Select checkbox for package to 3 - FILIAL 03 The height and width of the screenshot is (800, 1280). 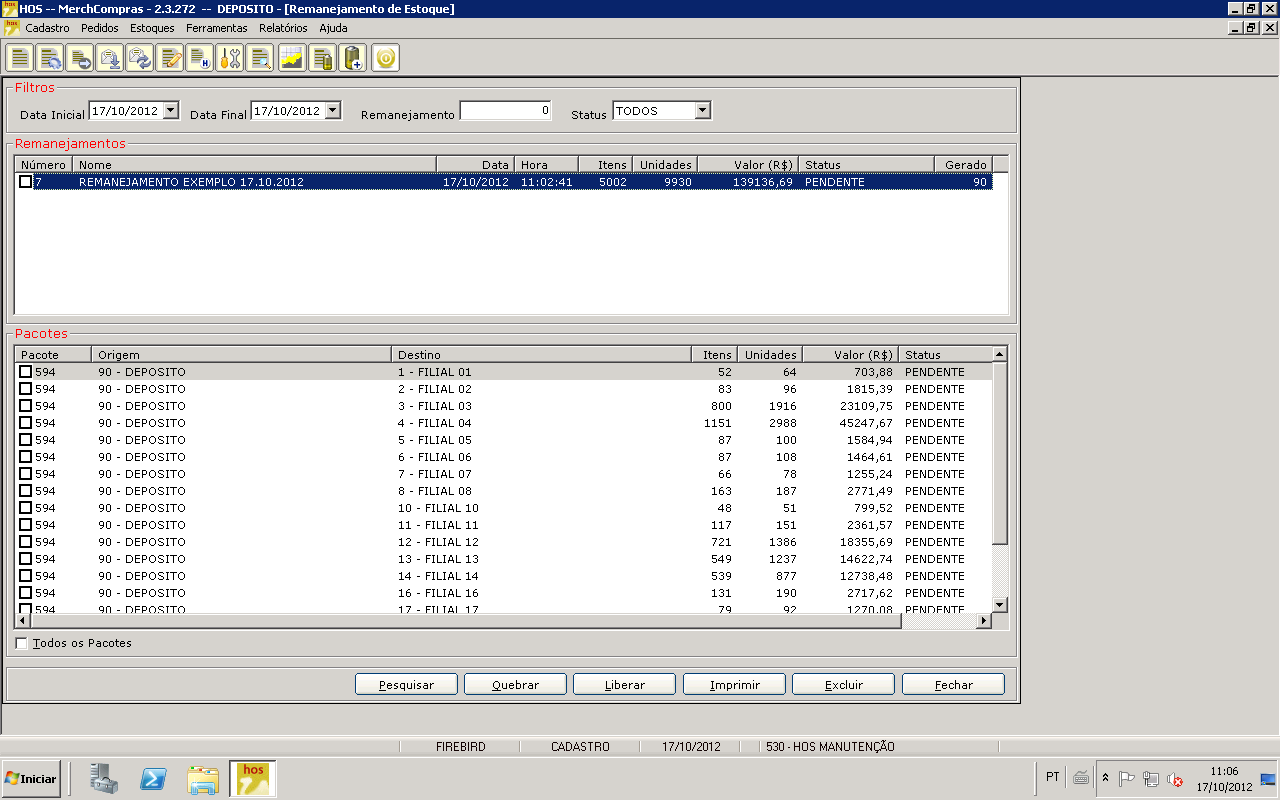click(x=25, y=406)
